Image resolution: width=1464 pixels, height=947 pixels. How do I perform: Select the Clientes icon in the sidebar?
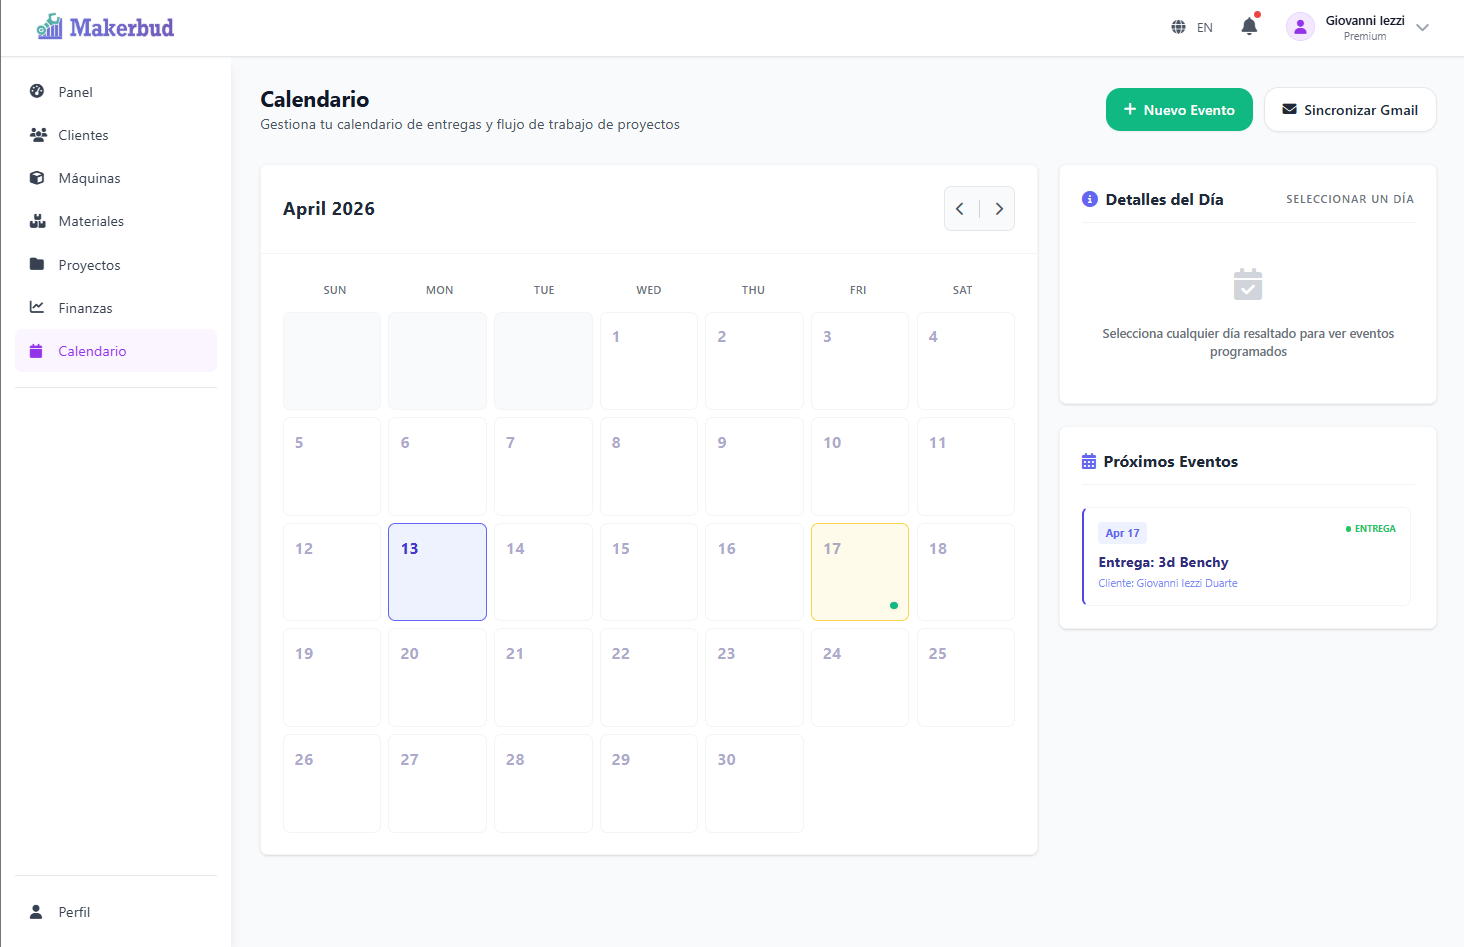point(36,134)
